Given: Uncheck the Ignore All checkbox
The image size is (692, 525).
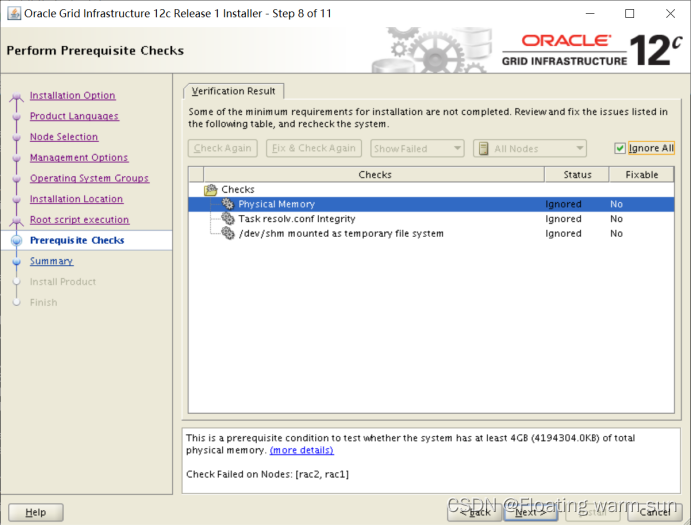Looking at the screenshot, I should (x=620, y=148).
